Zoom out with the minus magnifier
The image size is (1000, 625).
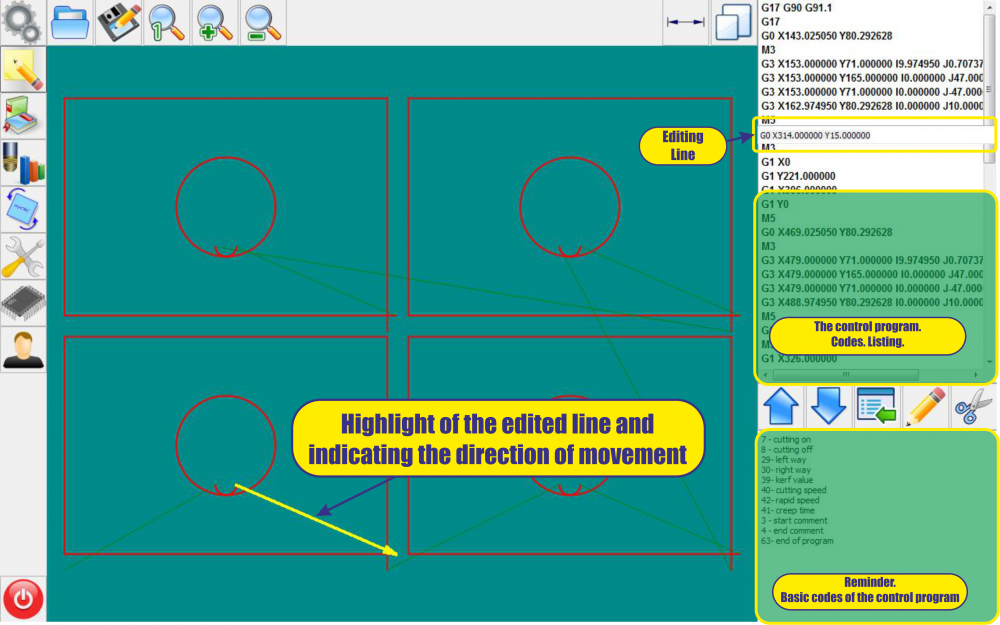(x=262, y=22)
